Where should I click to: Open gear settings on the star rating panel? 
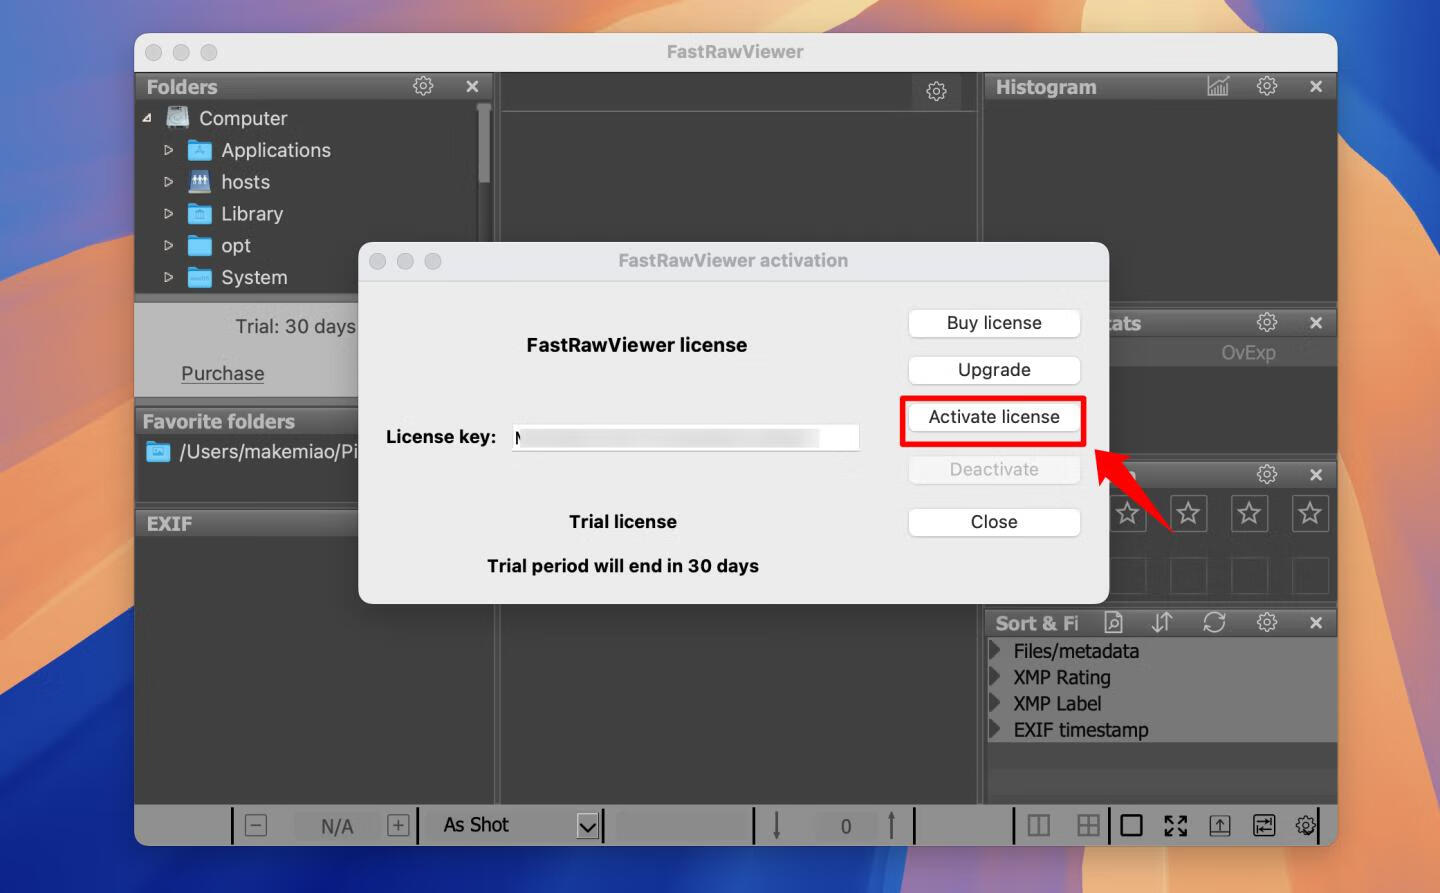[1267, 474]
